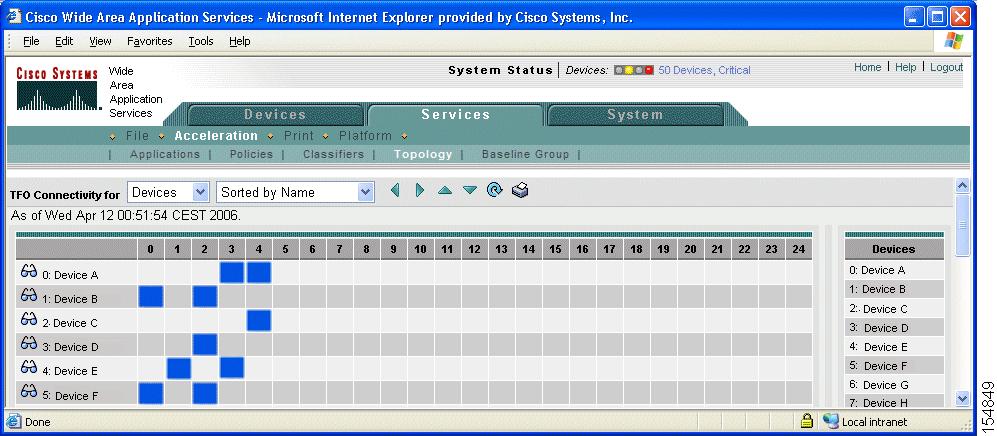Select the Topology submenu

423,154
